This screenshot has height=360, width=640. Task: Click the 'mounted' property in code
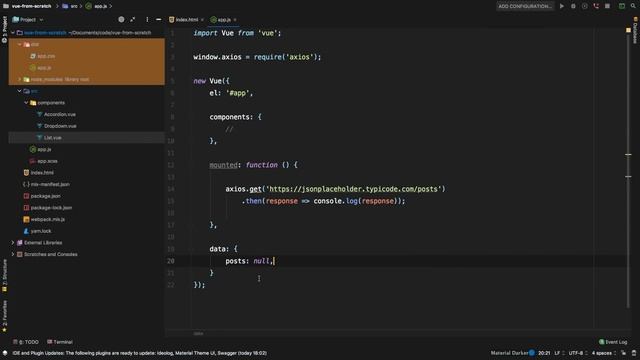[223, 165]
